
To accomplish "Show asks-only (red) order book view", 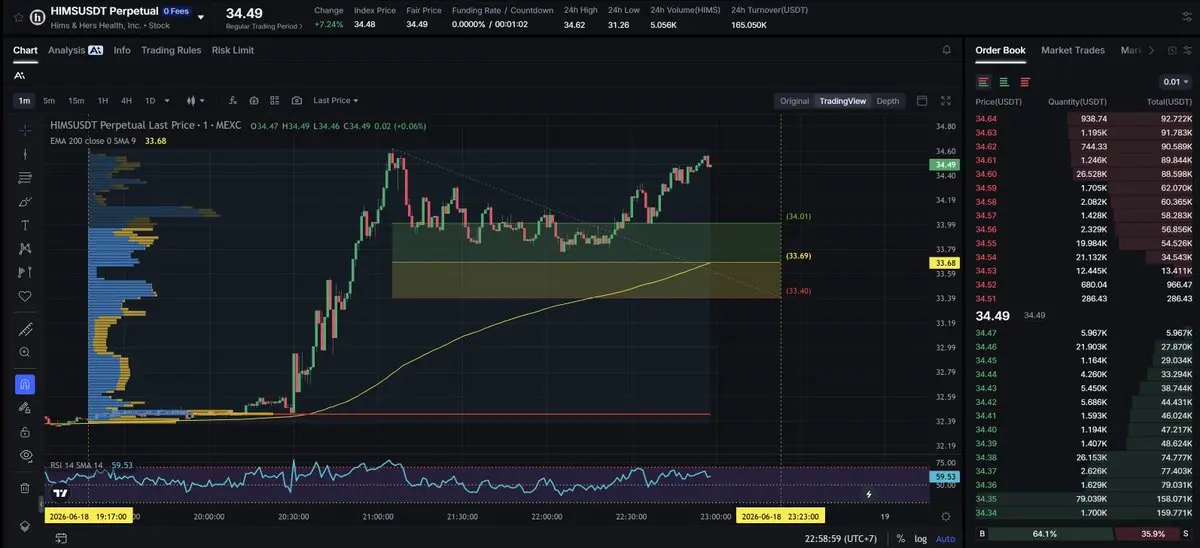I will pyautogui.click(x=1025, y=82).
